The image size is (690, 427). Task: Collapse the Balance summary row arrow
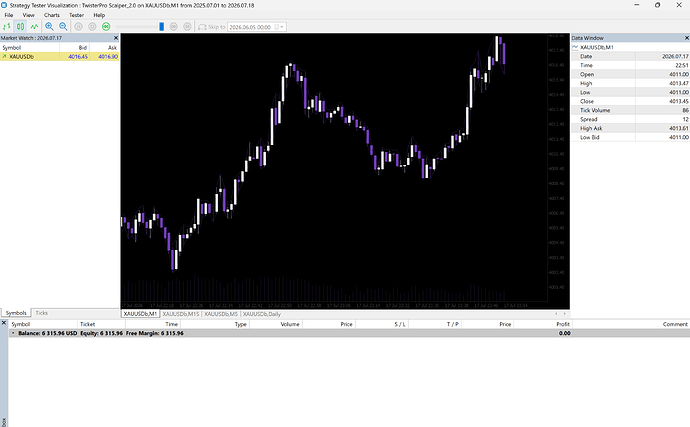[13, 333]
